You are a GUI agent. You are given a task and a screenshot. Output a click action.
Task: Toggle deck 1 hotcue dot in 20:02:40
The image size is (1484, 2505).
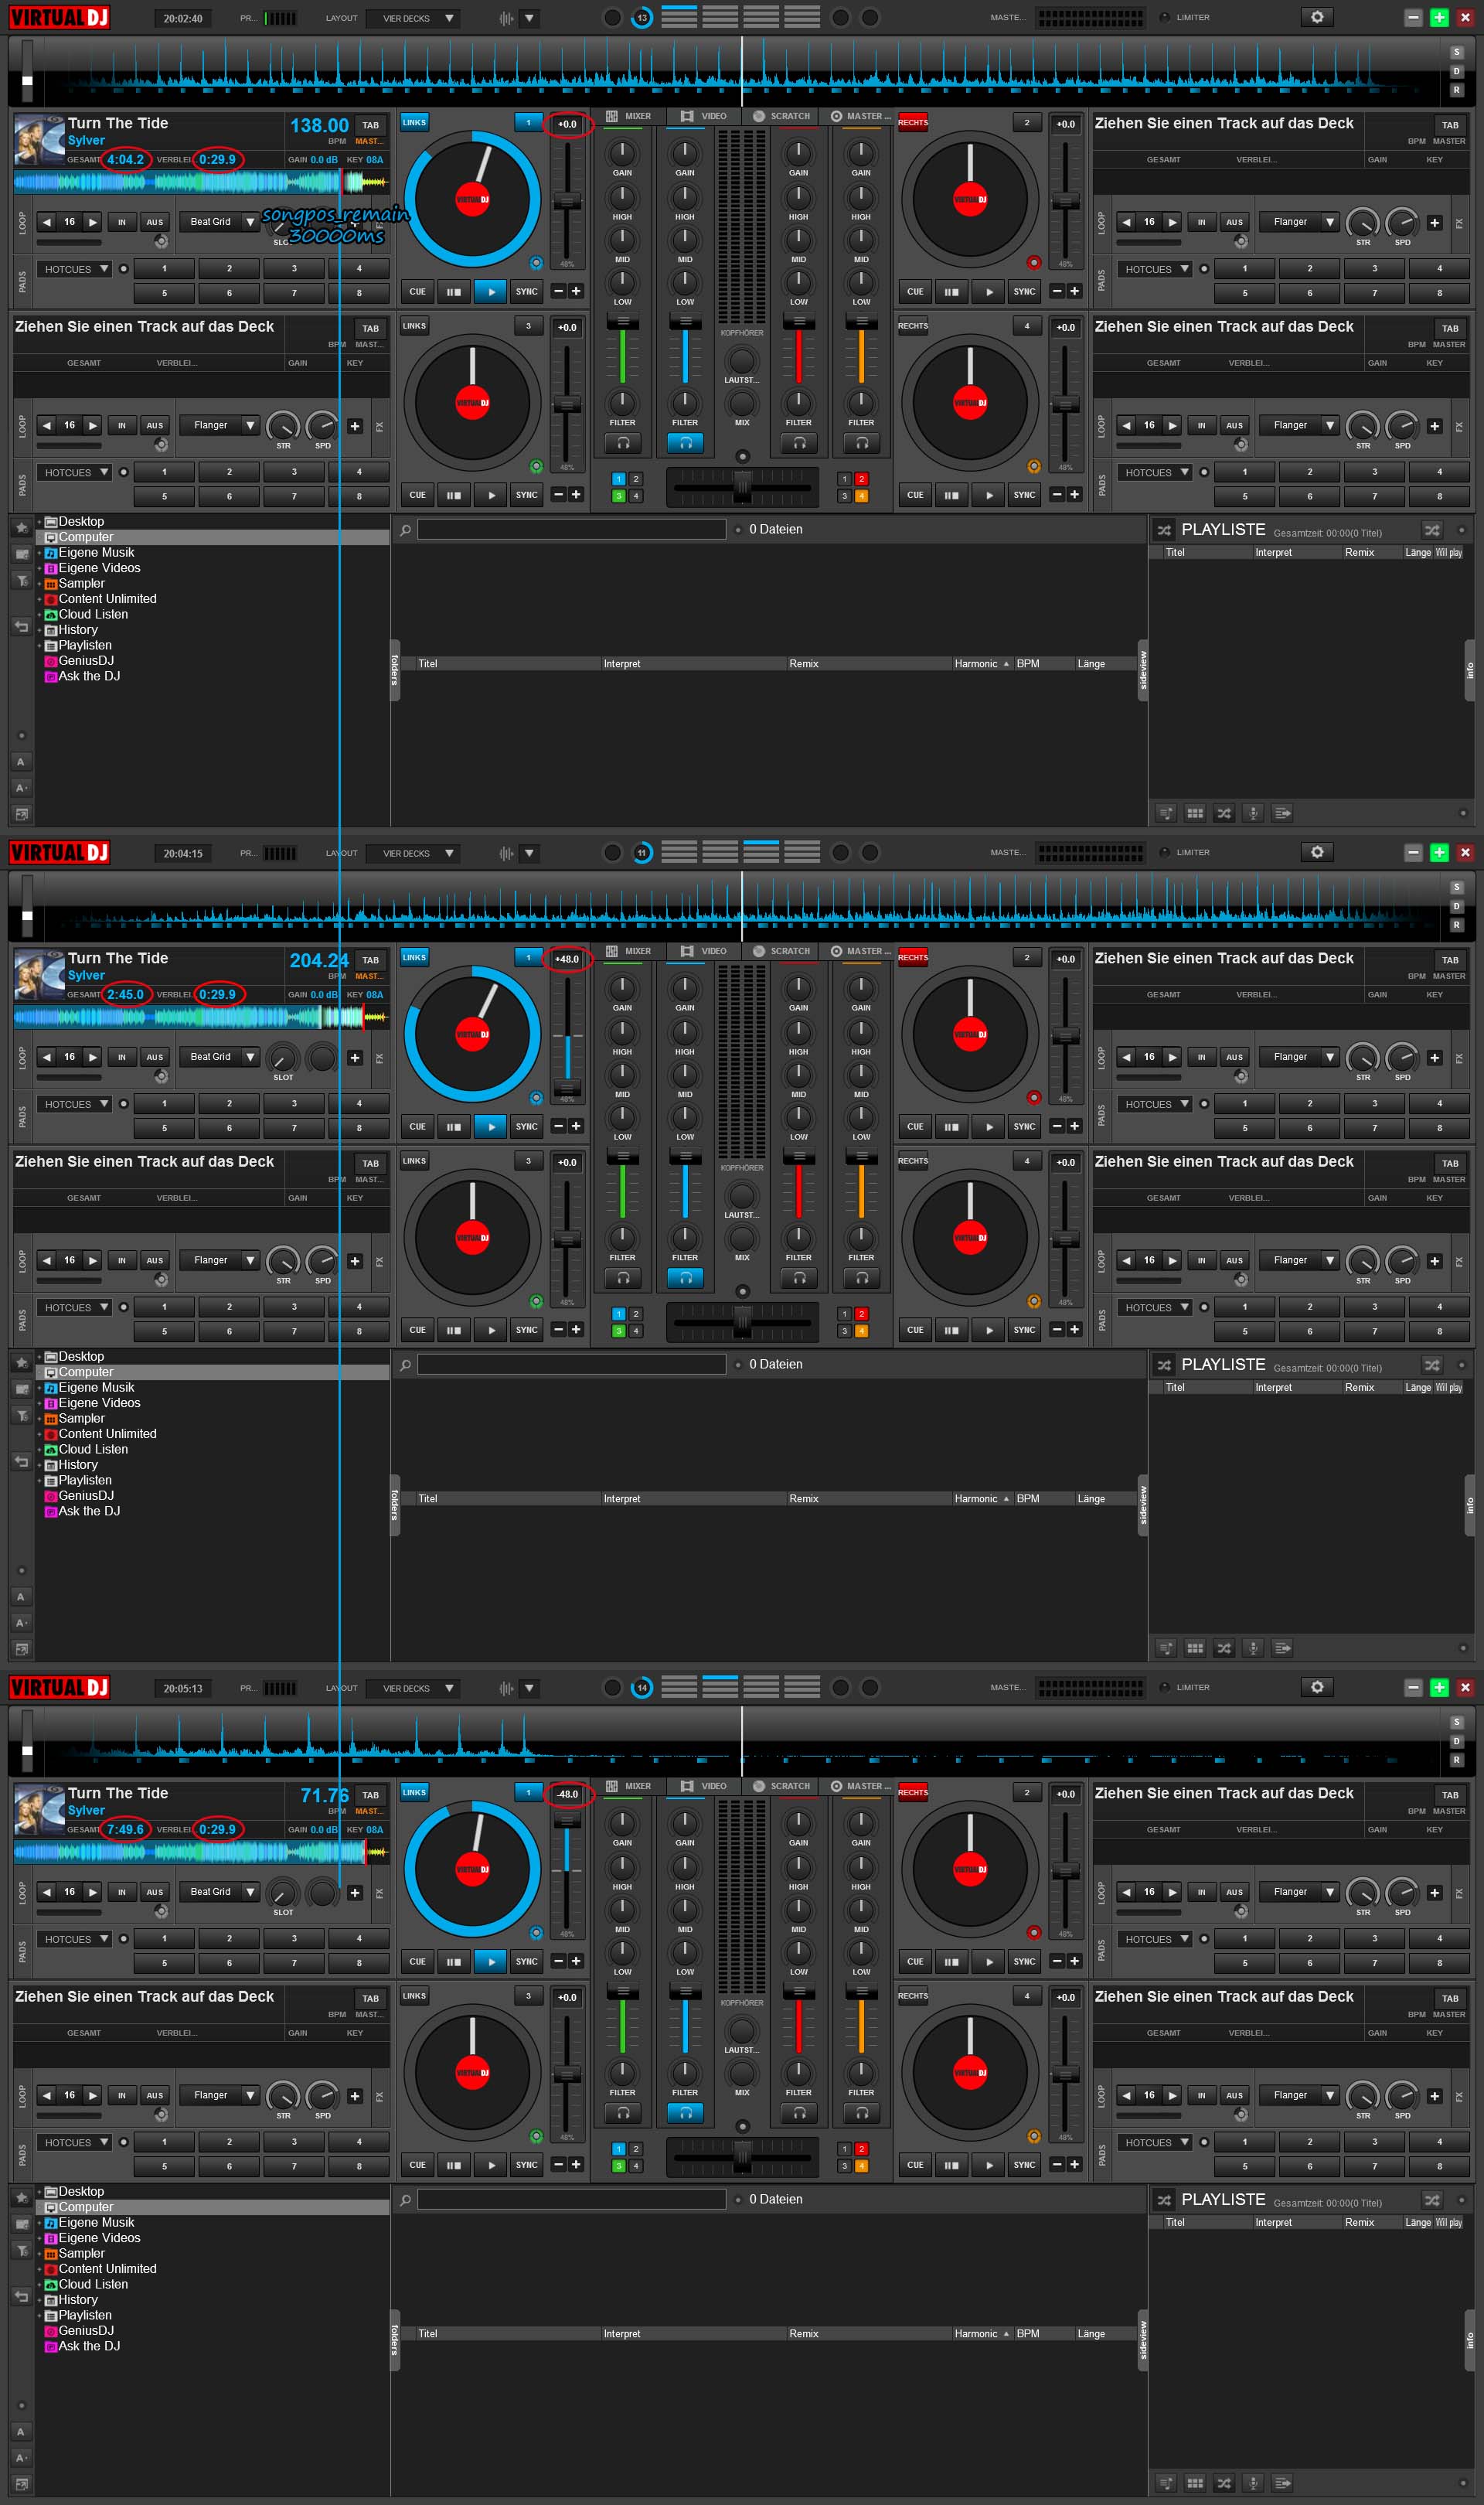click(x=124, y=269)
